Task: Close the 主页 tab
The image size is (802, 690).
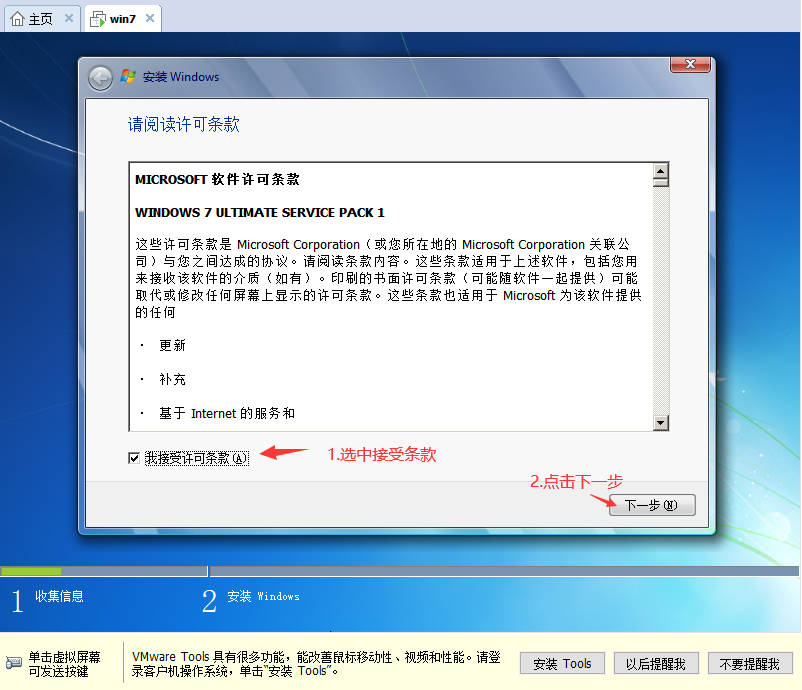Action: (x=69, y=18)
